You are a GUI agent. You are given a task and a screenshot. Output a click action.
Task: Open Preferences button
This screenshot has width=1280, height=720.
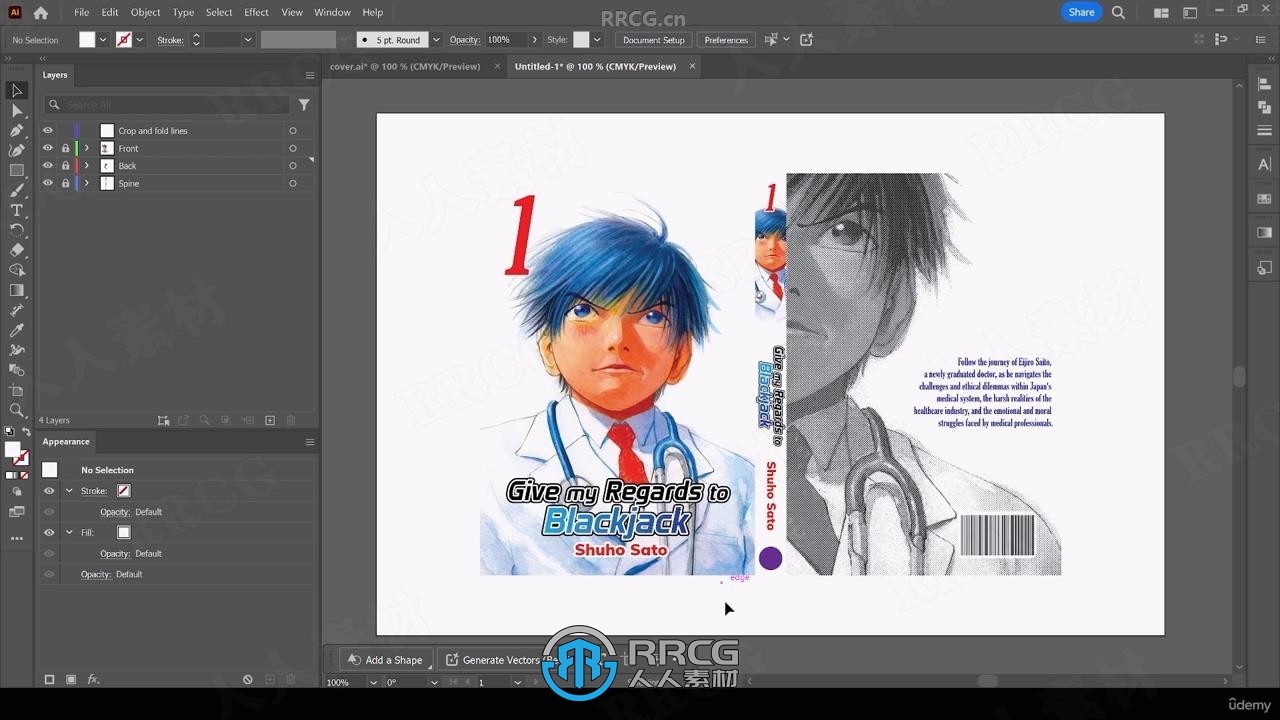726,40
